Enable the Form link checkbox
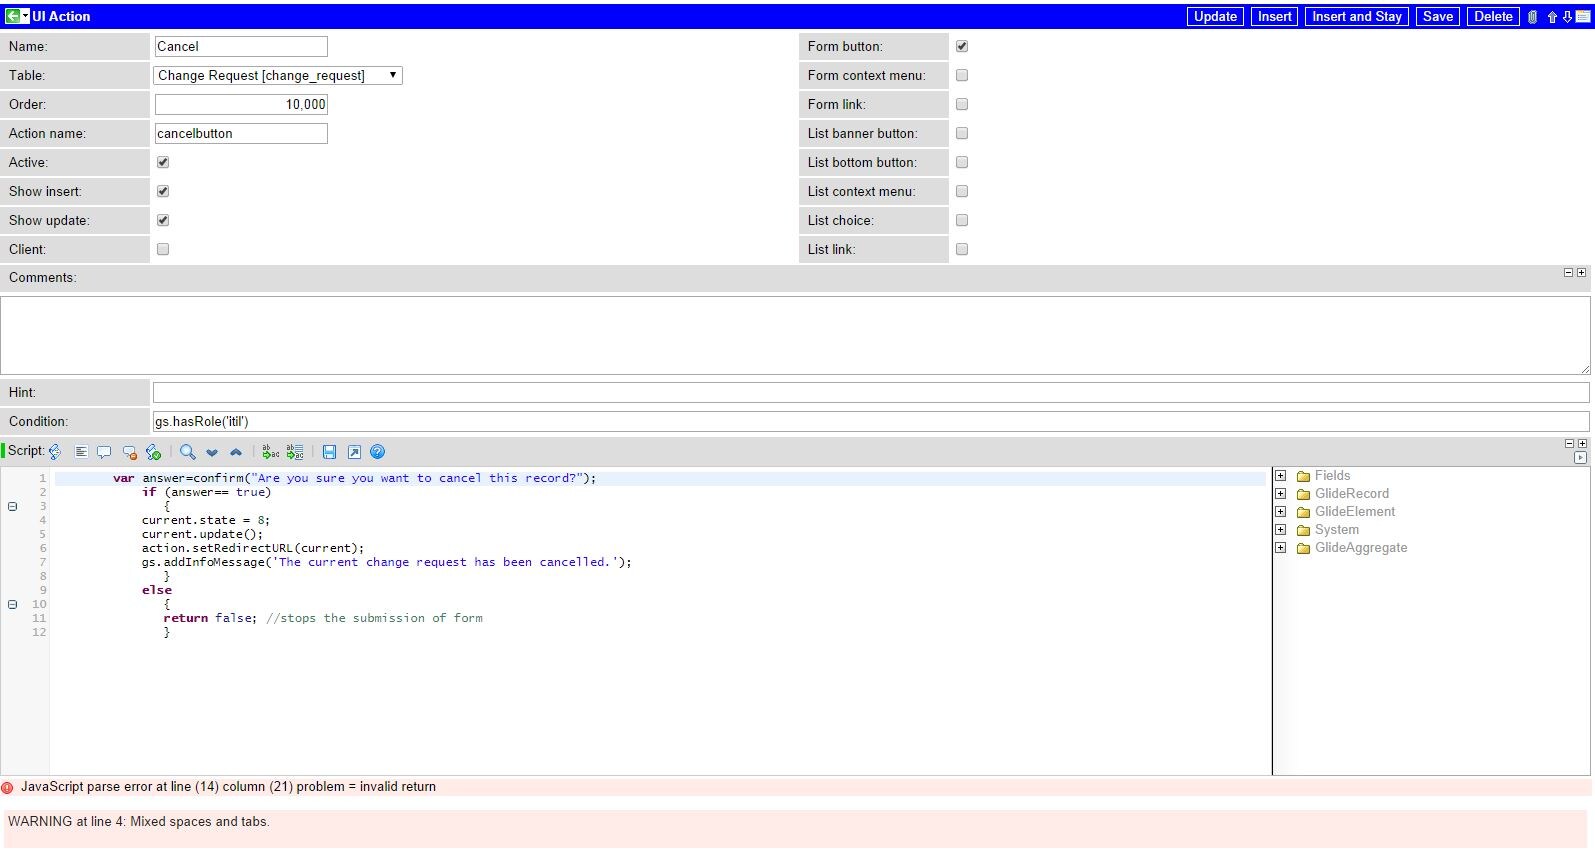 962,104
